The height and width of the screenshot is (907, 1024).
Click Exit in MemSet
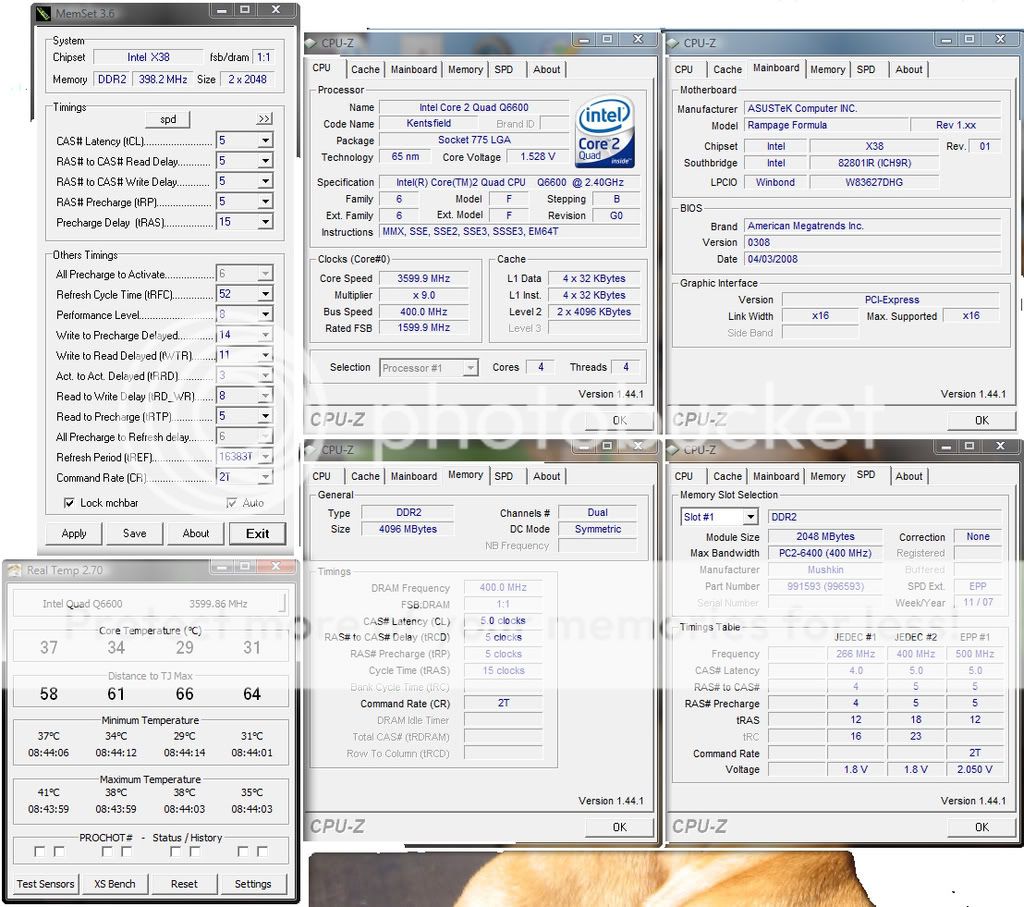point(257,533)
